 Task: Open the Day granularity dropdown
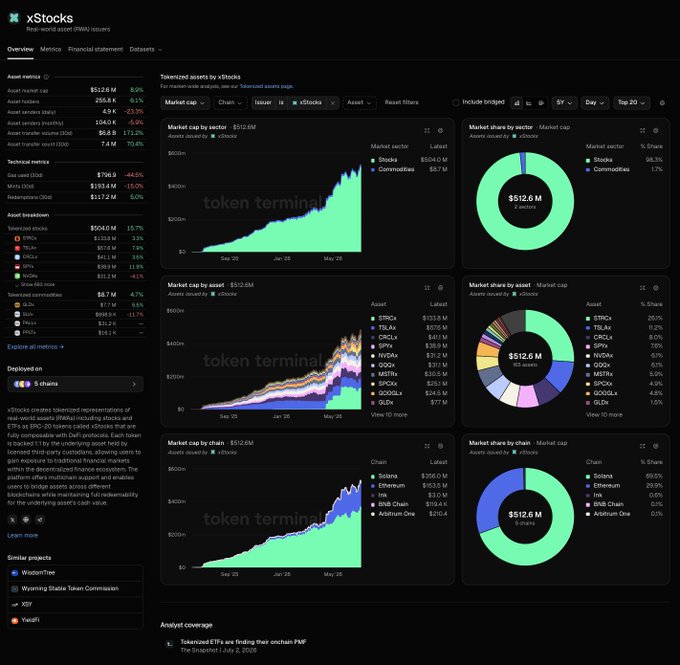point(595,103)
